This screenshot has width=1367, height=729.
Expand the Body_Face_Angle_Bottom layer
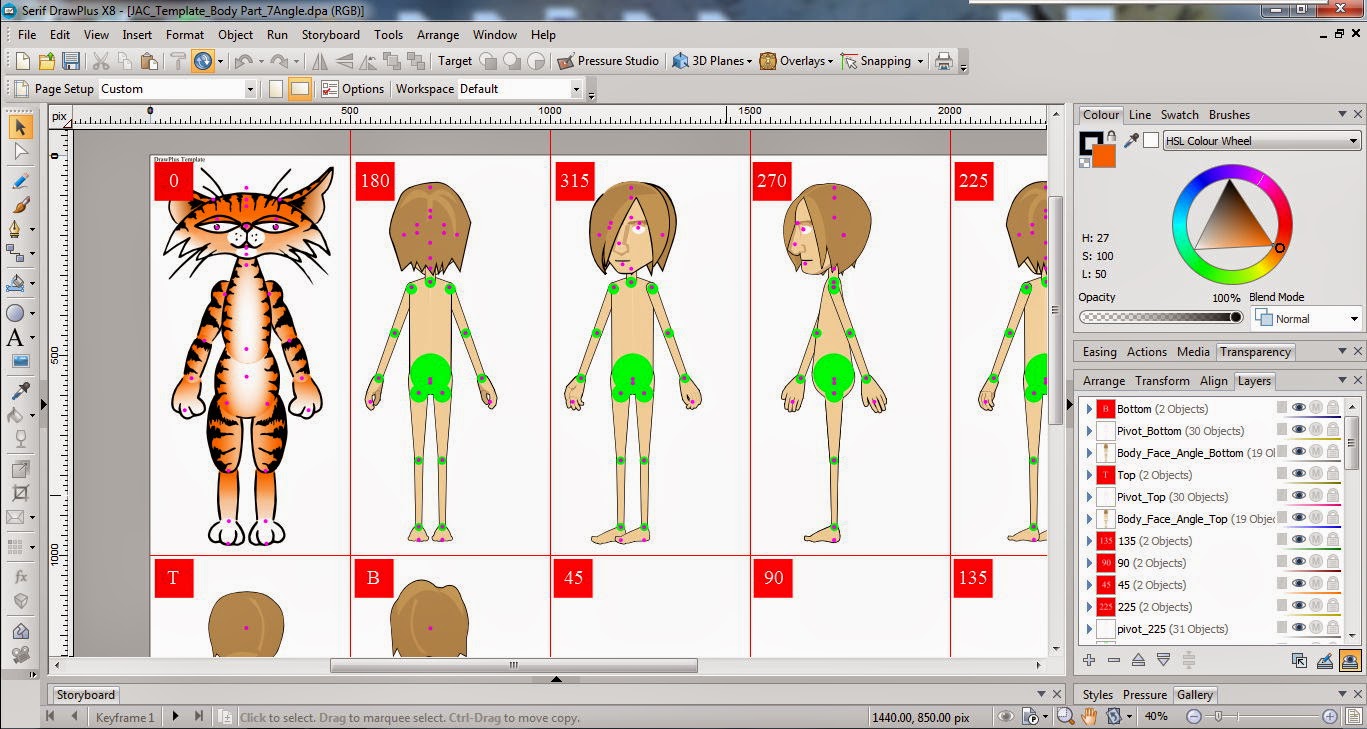(x=1089, y=452)
